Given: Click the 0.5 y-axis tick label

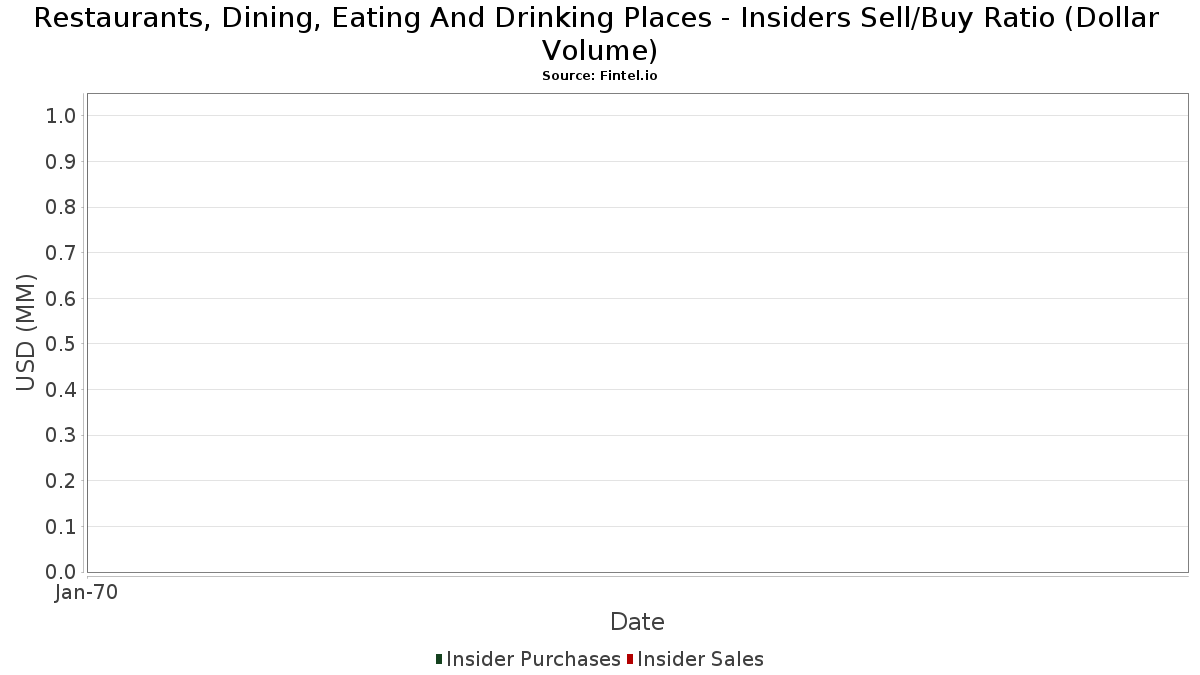Looking at the screenshot, I should point(61,344).
